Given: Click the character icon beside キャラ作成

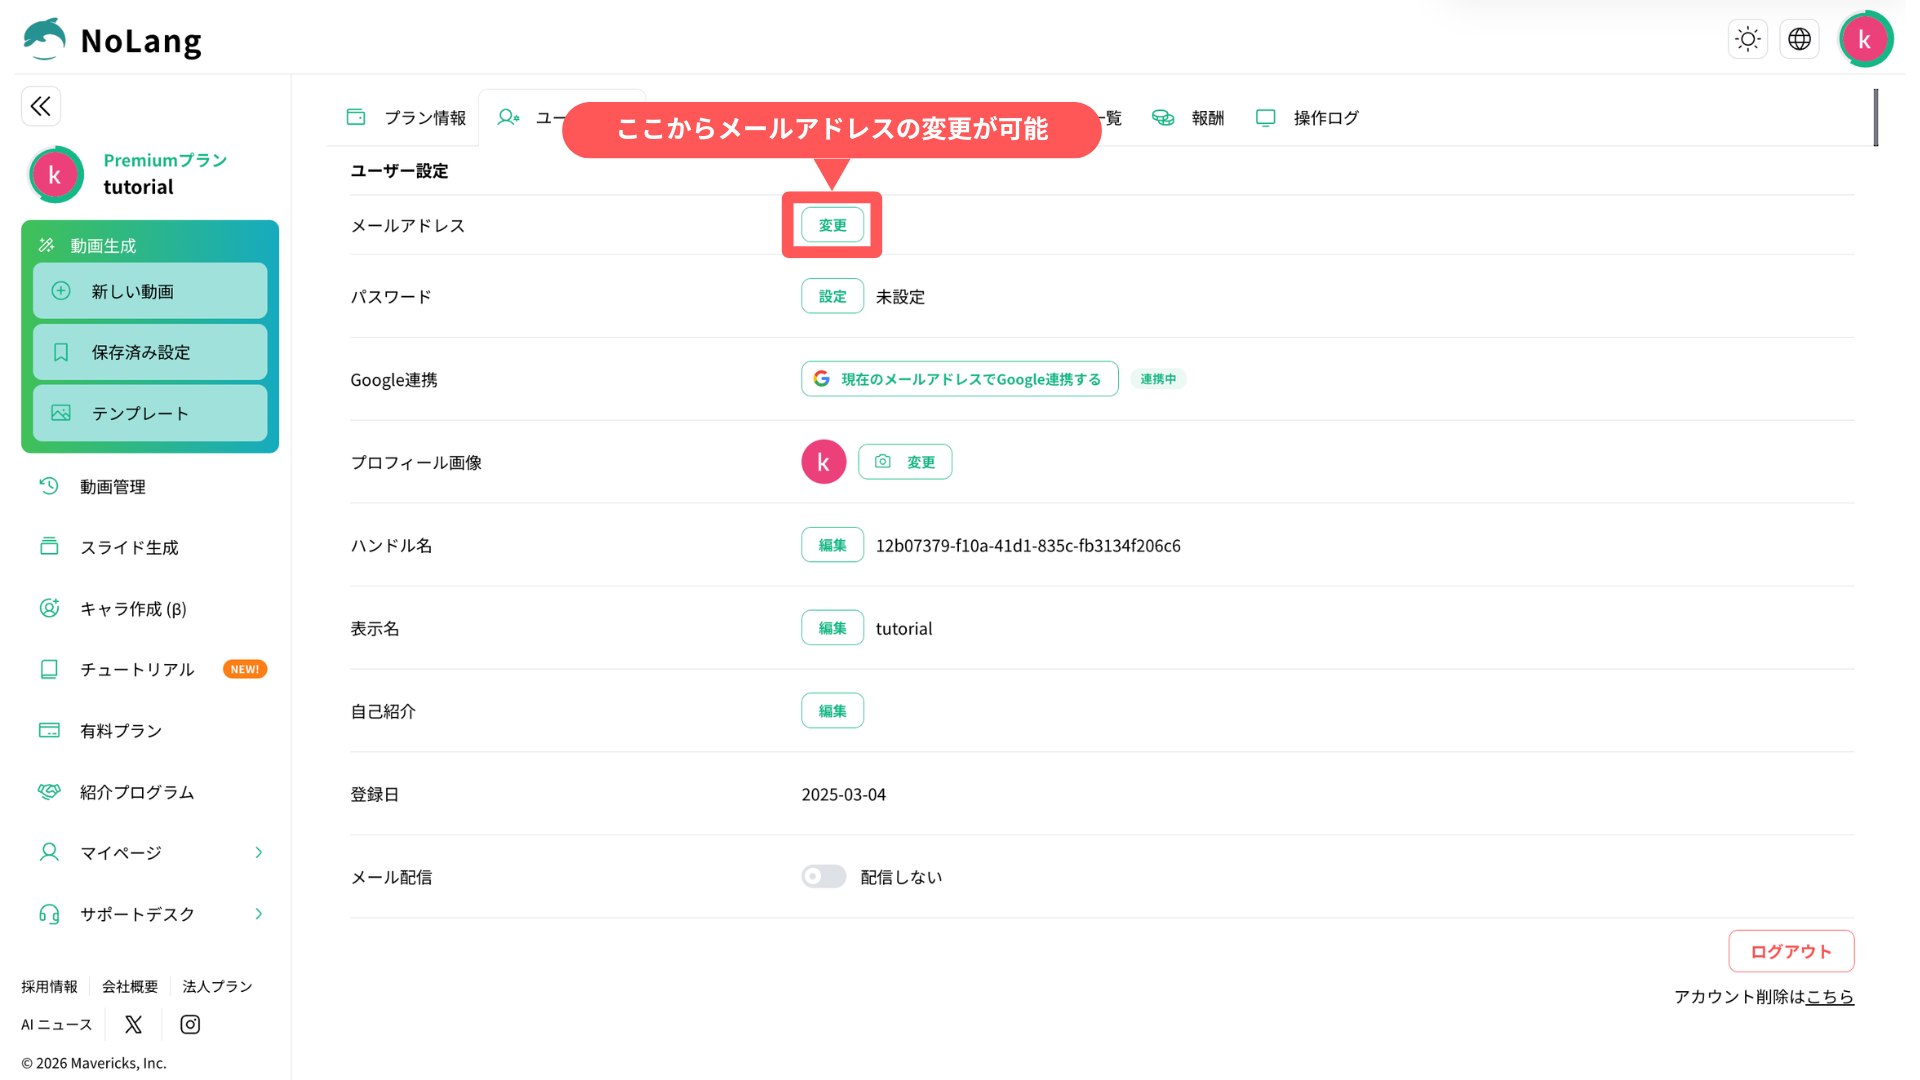Looking at the screenshot, I should [x=49, y=608].
